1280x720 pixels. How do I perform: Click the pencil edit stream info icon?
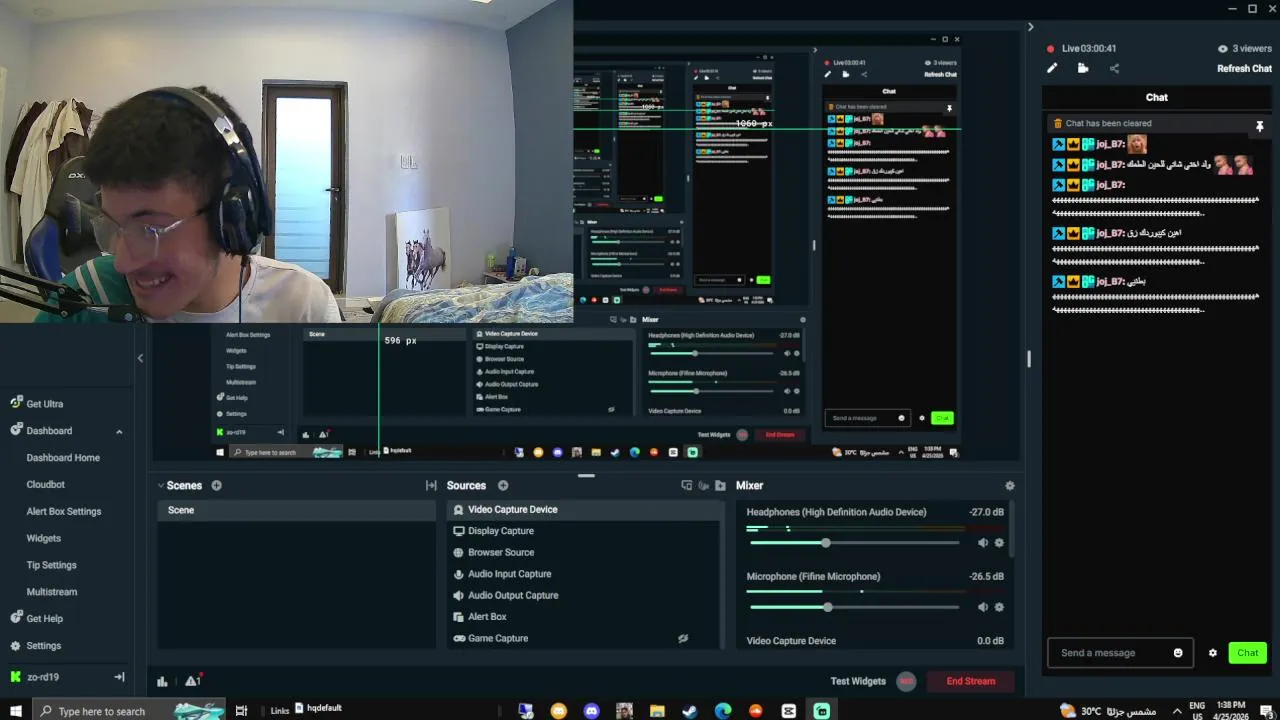point(1052,68)
